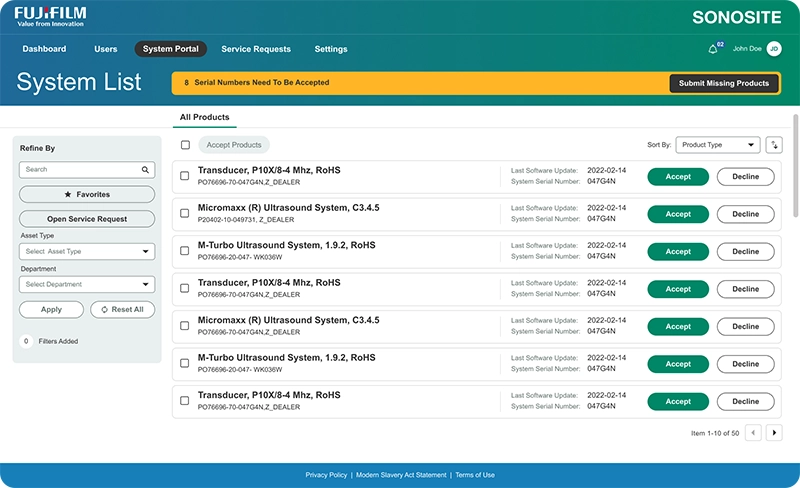Open the Privacy Policy link
800x488 pixels.
point(326,475)
